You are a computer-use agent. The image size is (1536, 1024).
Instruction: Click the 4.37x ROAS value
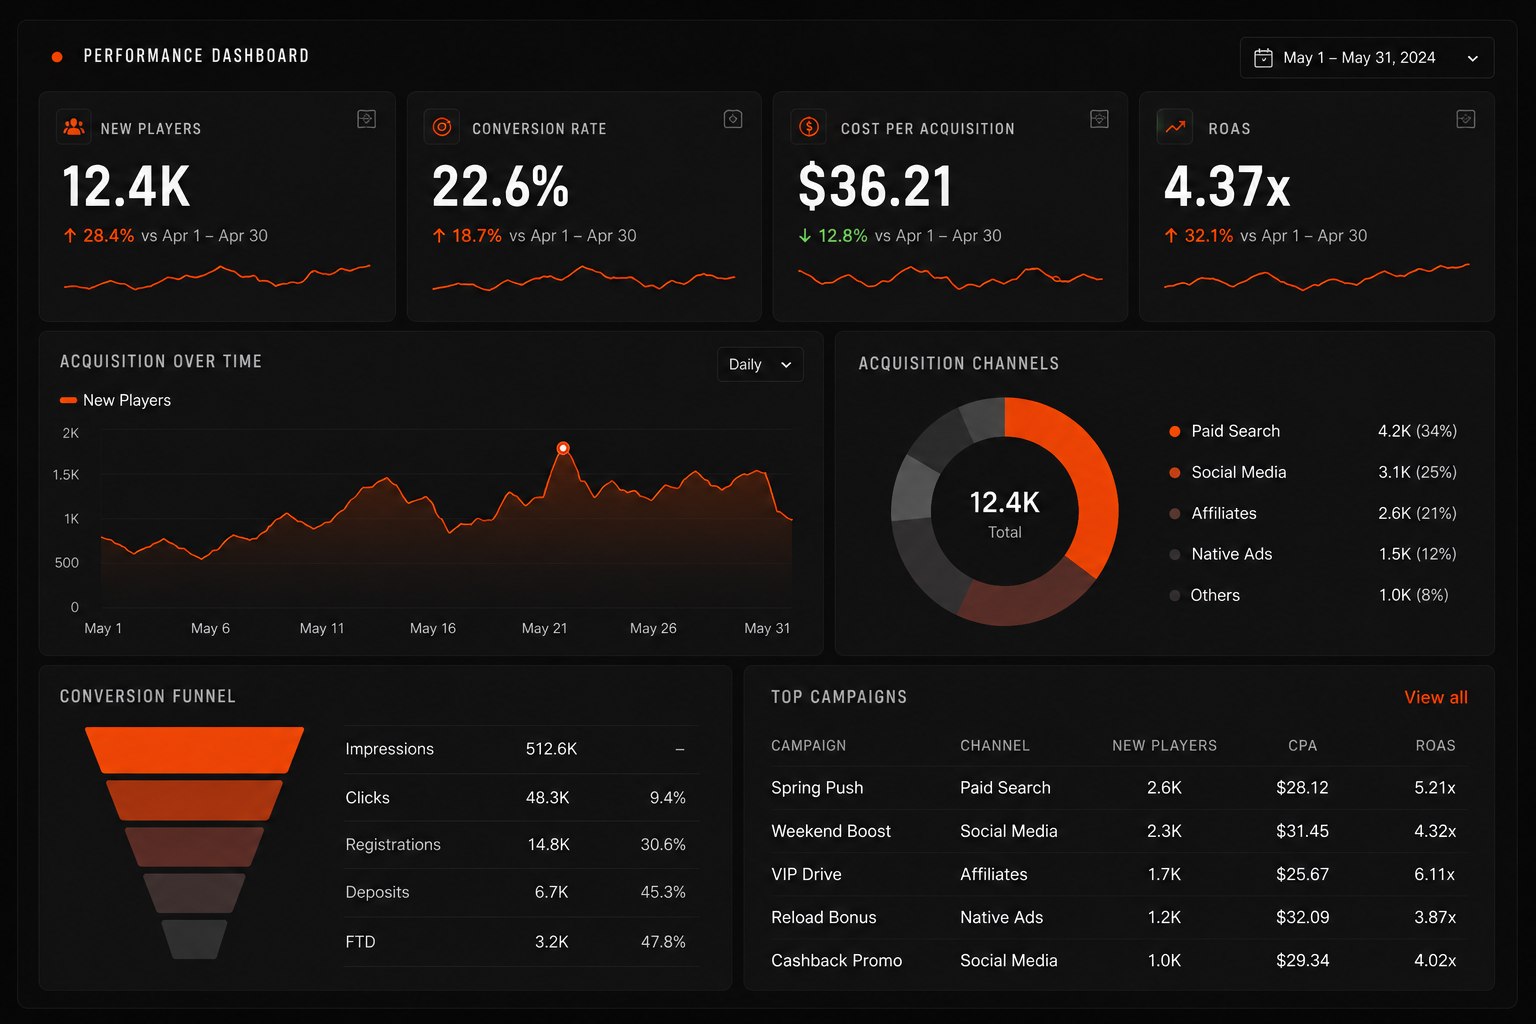click(1227, 187)
